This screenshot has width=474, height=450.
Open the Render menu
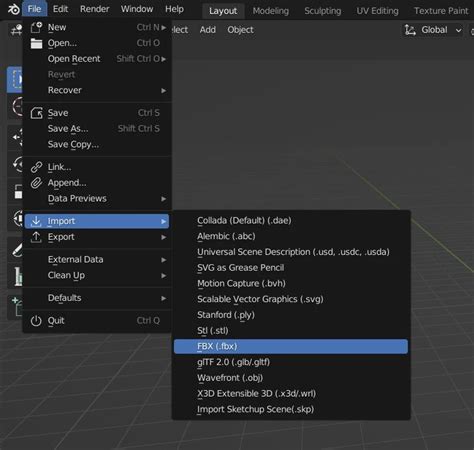[x=95, y=9]
